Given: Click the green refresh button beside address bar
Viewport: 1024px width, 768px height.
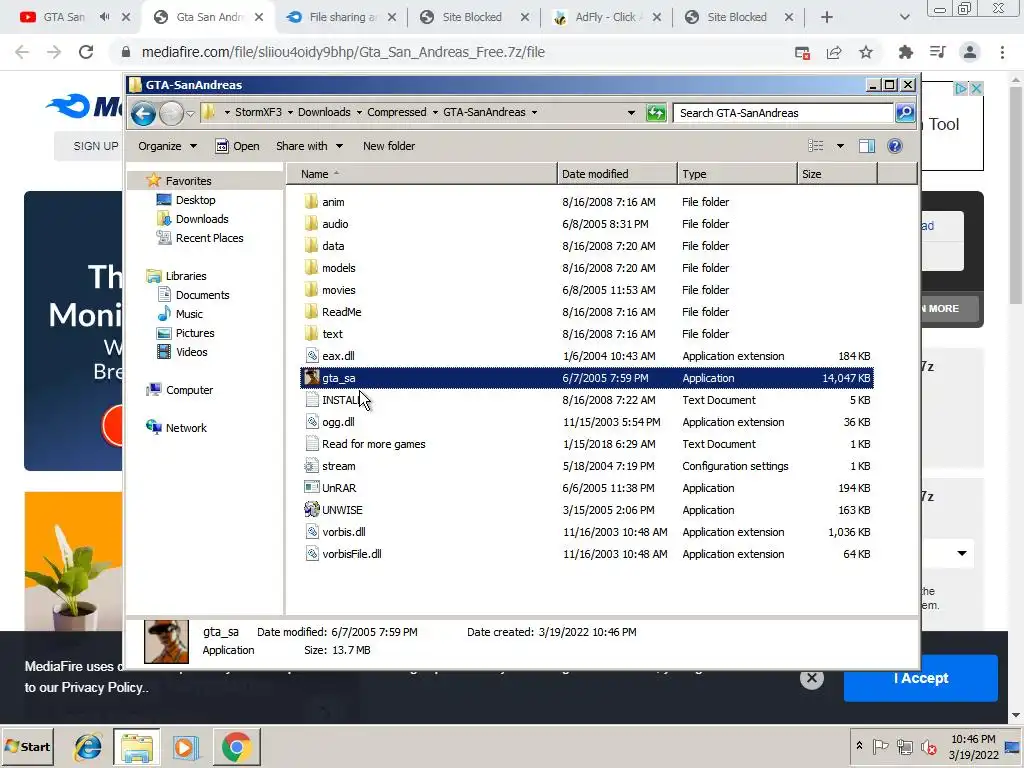Looking at the screenshot, I should coord(656,113).
